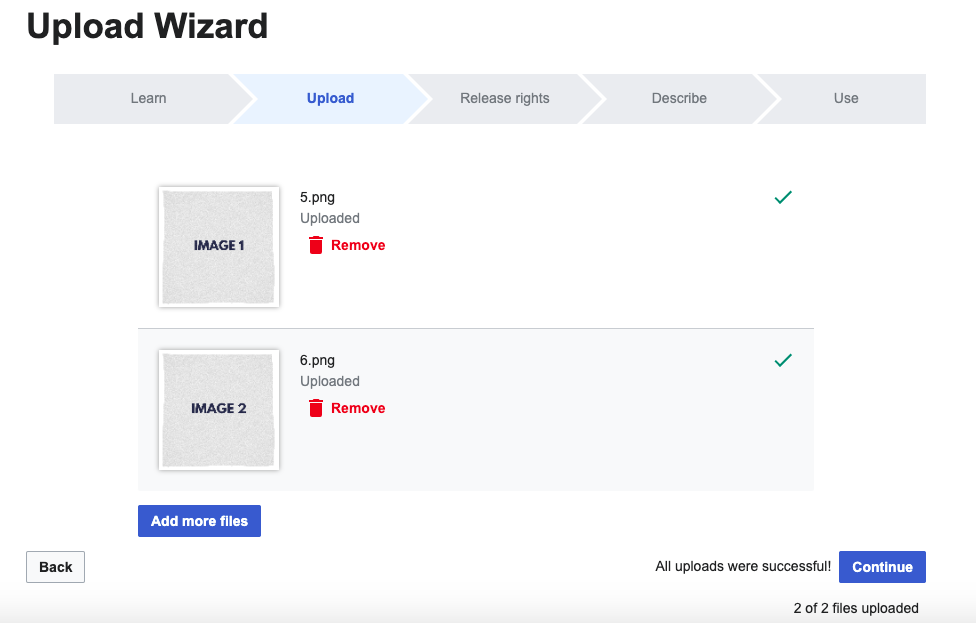This screenshot has width=976, height=623.
Task: Click the Back button
Action: click(x=56, y=567)
